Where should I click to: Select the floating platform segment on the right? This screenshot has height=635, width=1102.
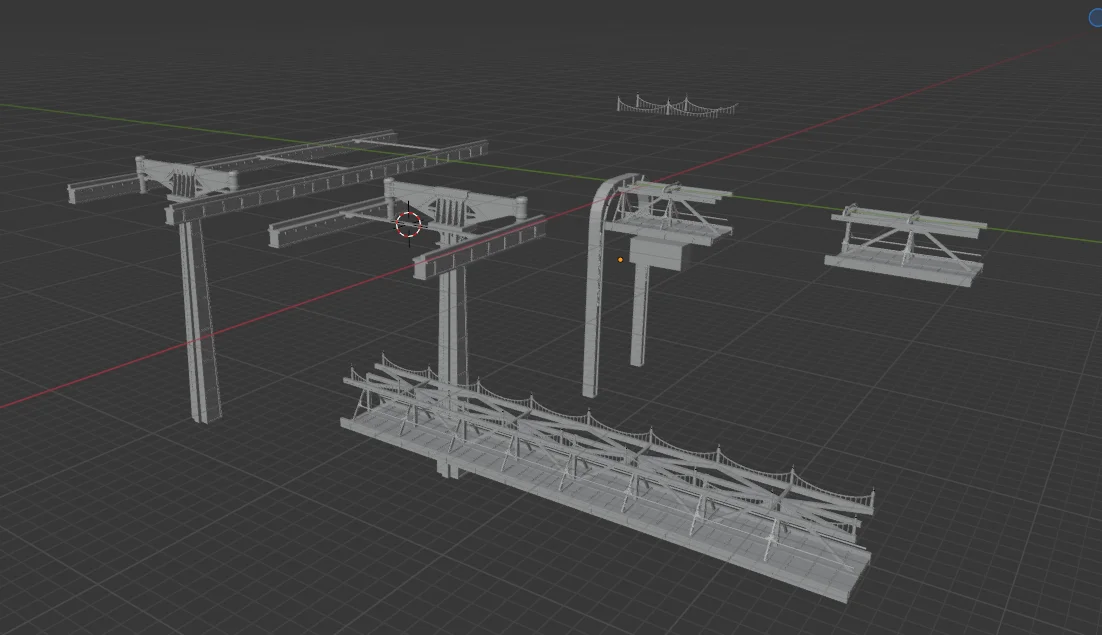point(905,246)
